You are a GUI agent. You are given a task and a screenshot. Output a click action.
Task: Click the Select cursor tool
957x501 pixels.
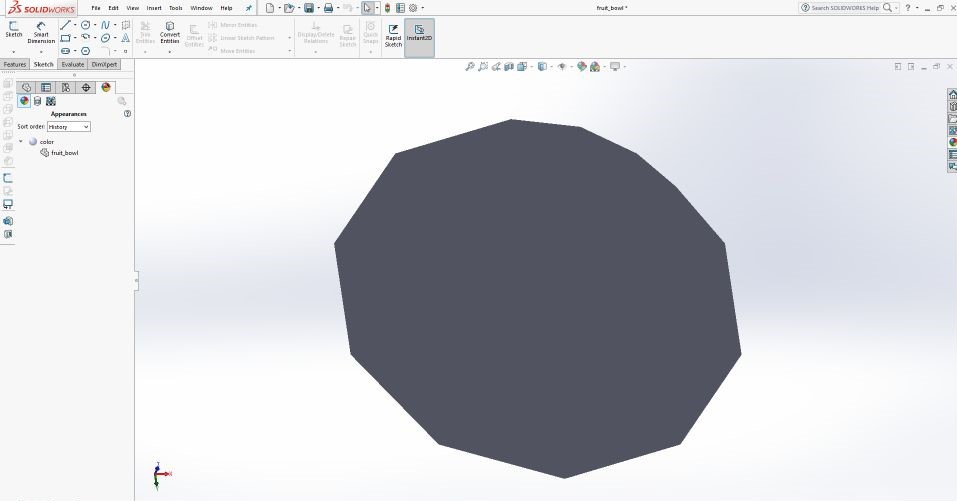367,8
